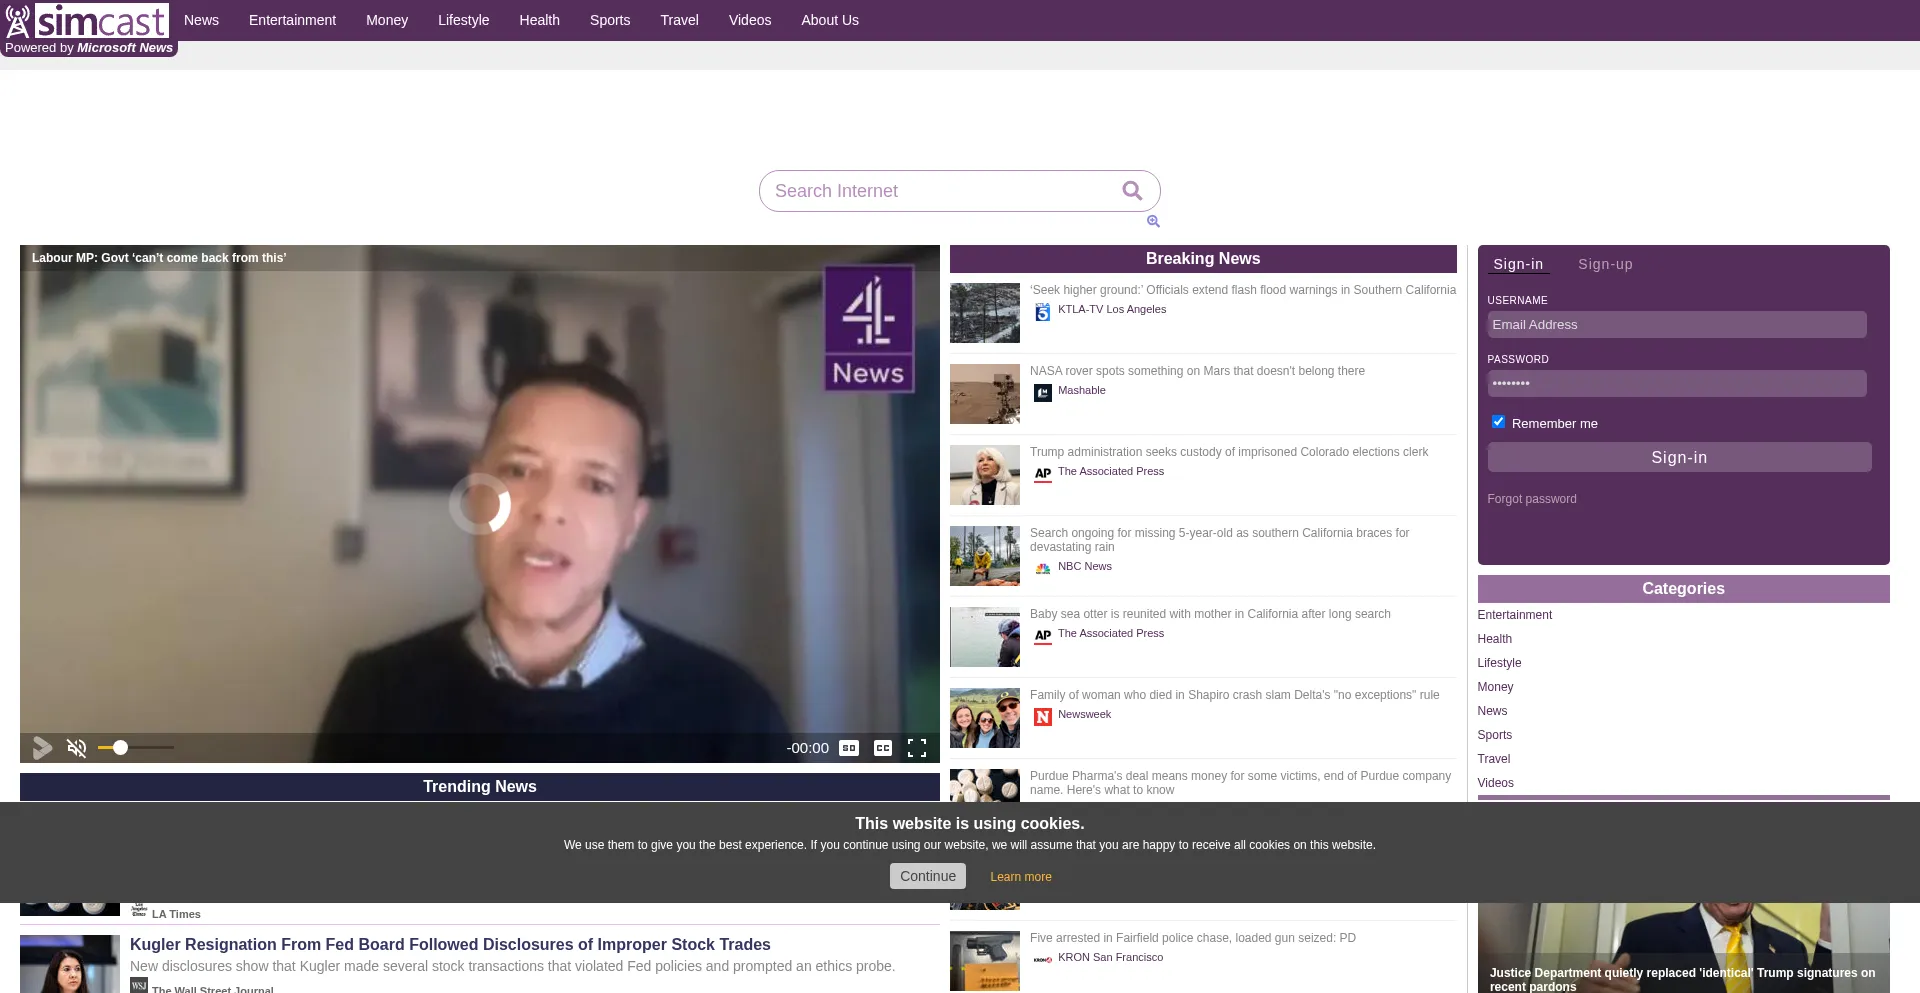The height and width of the screenshot is (993, 1920).
Task: Switch to the Sign-up tab
Action: (1605, 264)
